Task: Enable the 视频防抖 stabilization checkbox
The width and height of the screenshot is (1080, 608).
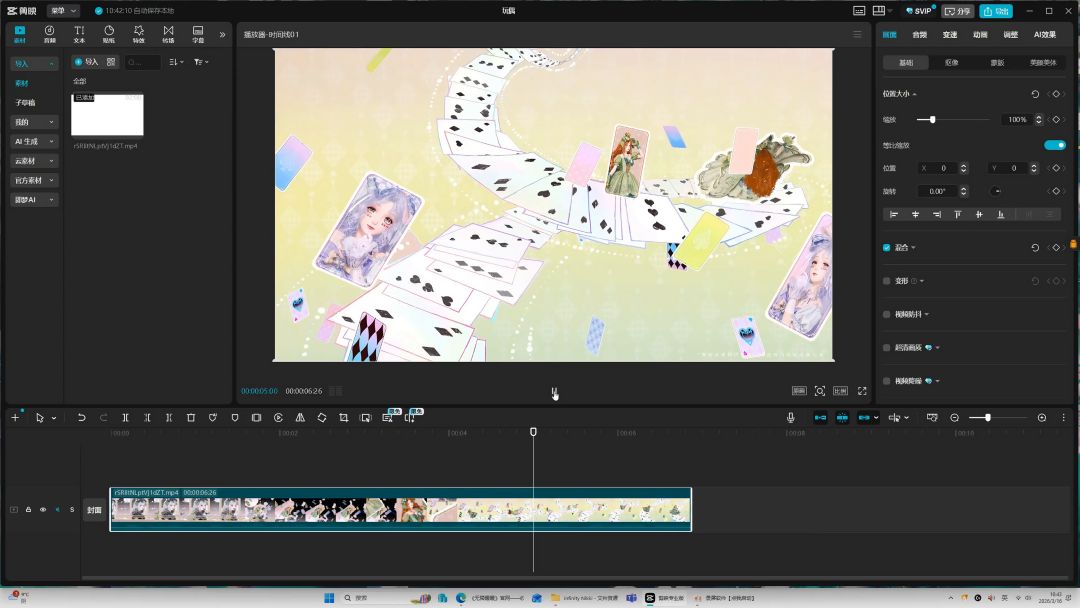Action: pyautogui.click(x=887, y=314)
